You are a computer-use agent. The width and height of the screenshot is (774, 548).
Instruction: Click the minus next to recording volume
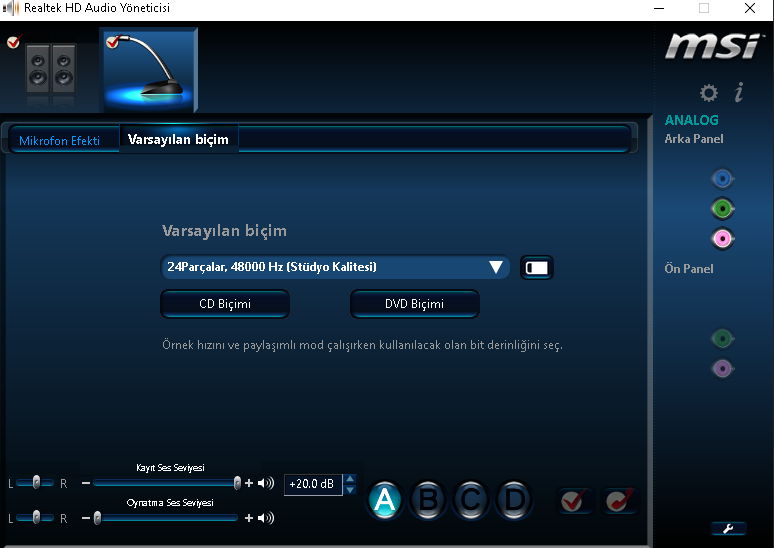pyautogui.click(x=86, y=483)
